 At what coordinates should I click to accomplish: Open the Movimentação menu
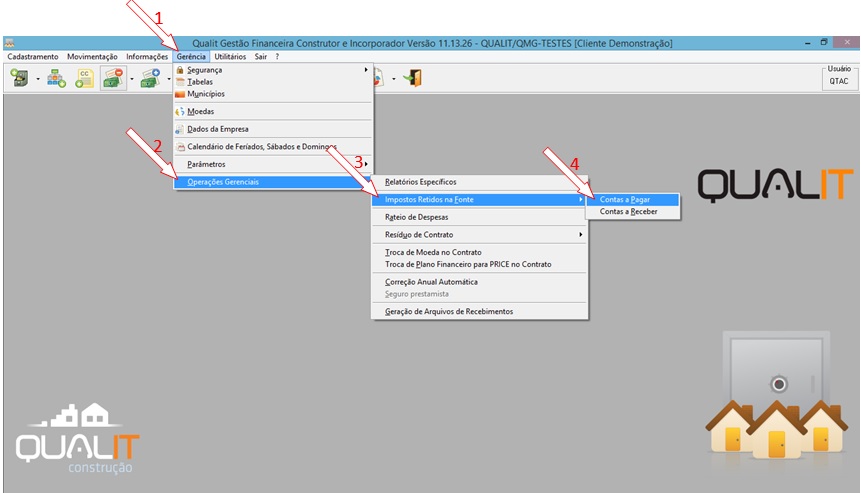(x=92, y=57)
